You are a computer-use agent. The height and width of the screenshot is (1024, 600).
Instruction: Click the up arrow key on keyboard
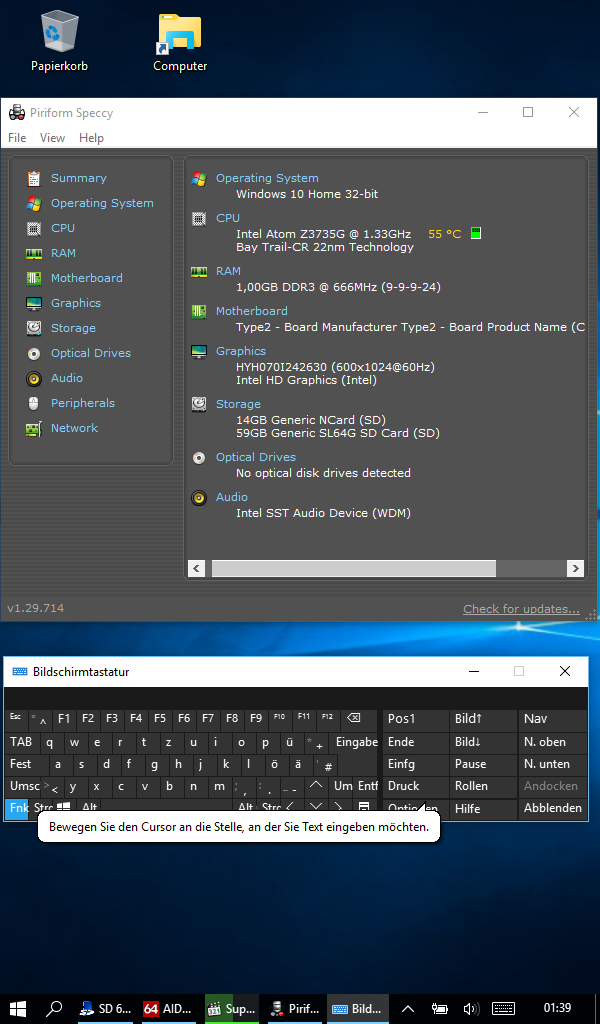316,786
